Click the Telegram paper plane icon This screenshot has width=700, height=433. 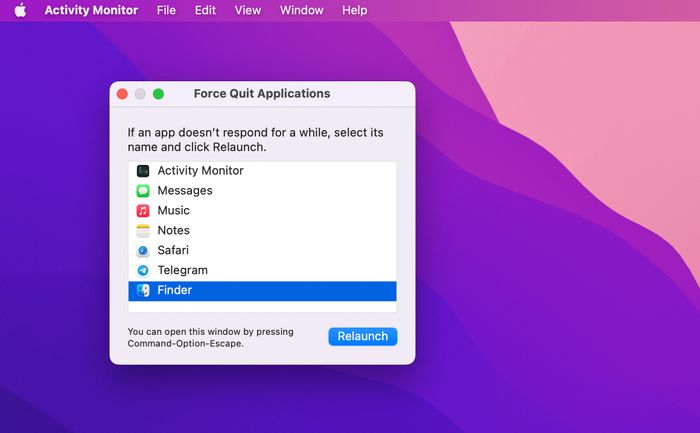[143, 270]
